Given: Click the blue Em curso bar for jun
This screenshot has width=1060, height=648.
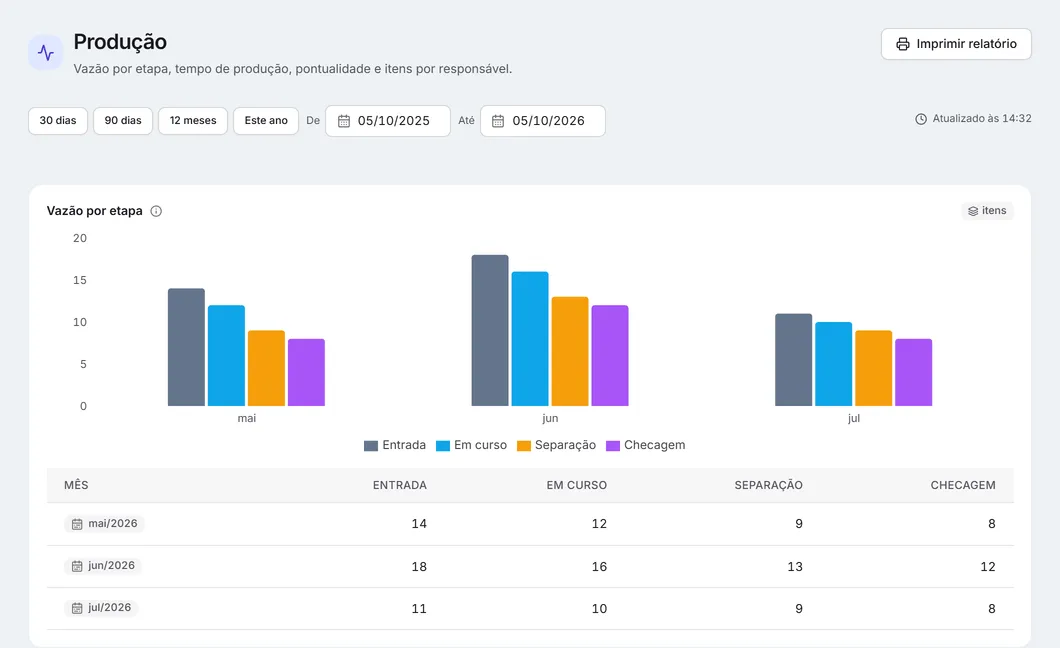Looking at the screenshot, I should (x=530, y=339).
